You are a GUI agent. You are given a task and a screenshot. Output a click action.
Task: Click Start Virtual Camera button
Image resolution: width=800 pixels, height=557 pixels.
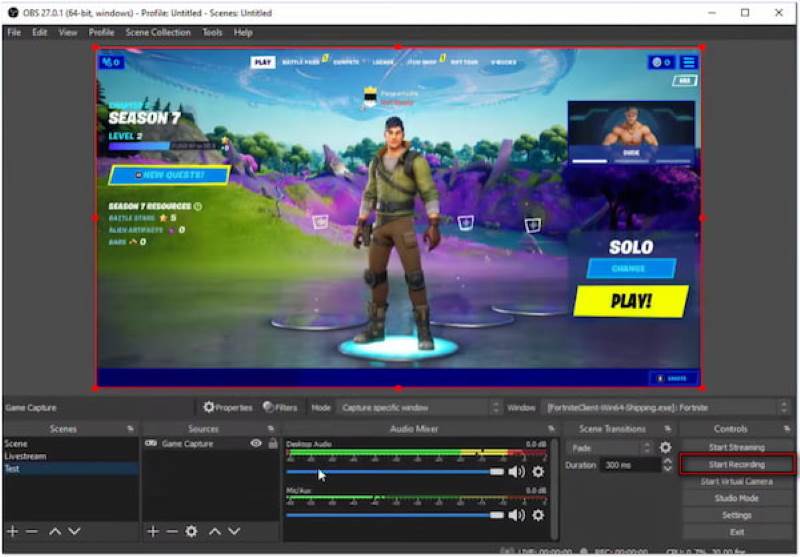(x=736, y=482)
